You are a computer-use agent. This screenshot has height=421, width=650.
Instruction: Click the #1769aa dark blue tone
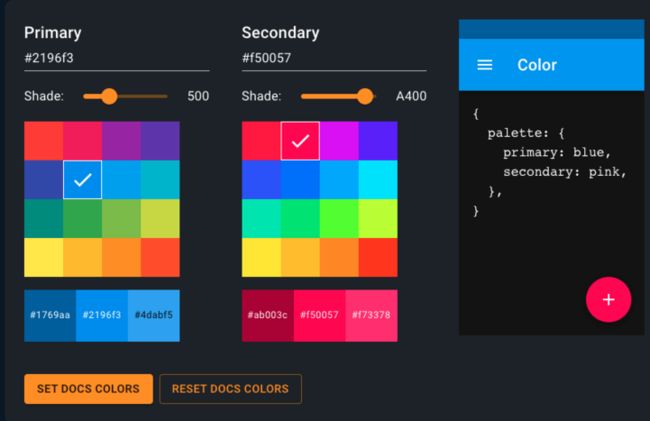tap(50, 315)
